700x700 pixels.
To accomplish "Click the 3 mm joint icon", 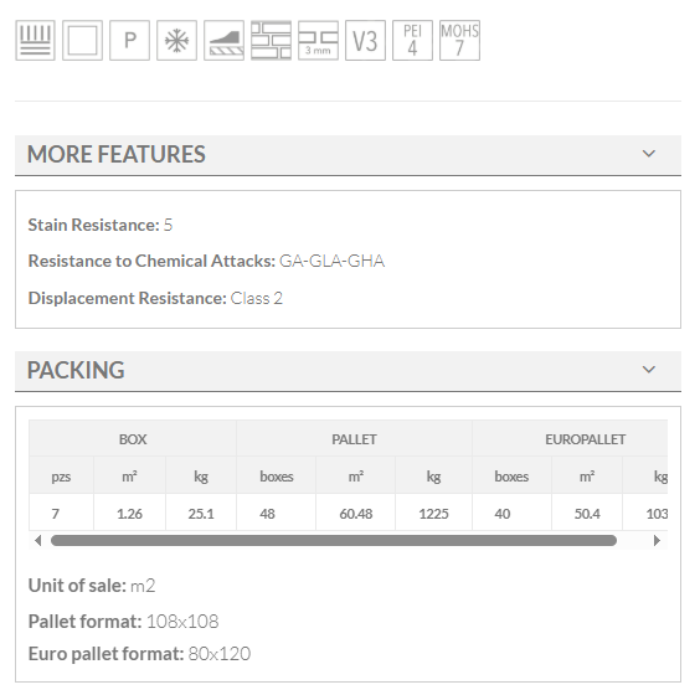I will pyautogui.click(x=318, y=41).
